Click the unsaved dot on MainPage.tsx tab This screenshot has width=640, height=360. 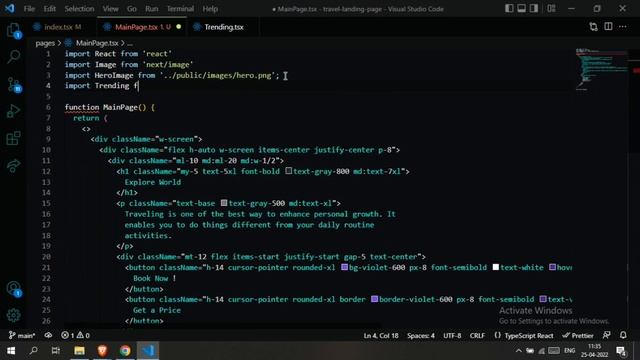(x=178, y=27)
